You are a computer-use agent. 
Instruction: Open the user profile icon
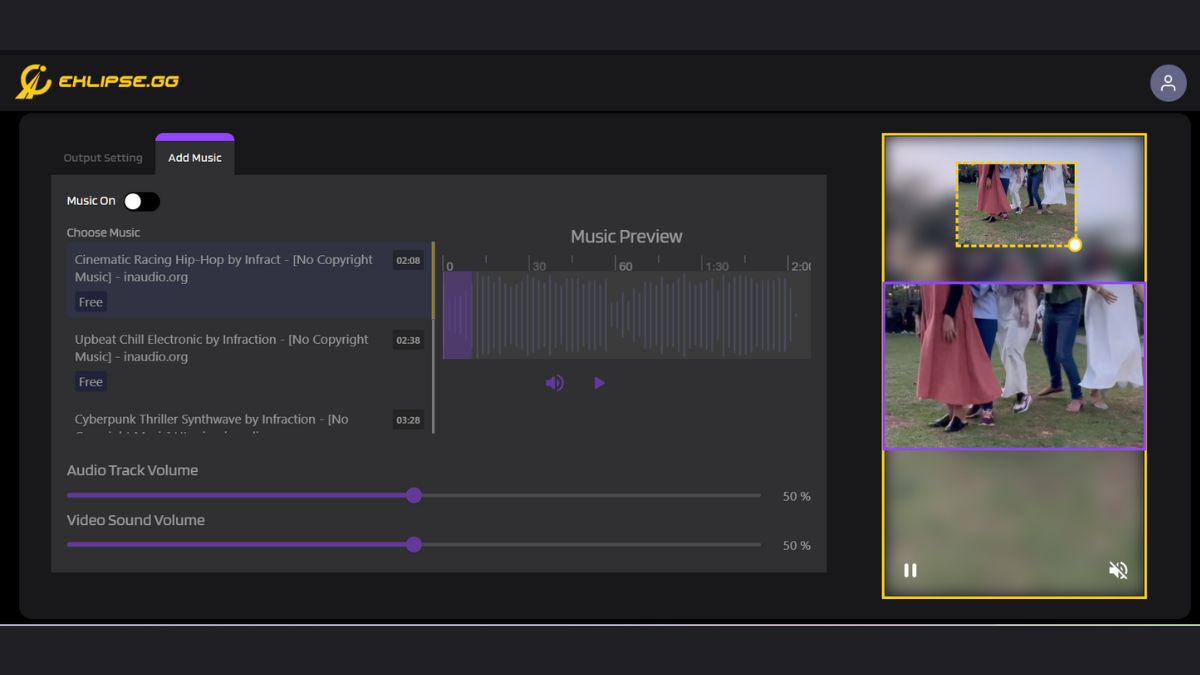(1168, 82)
